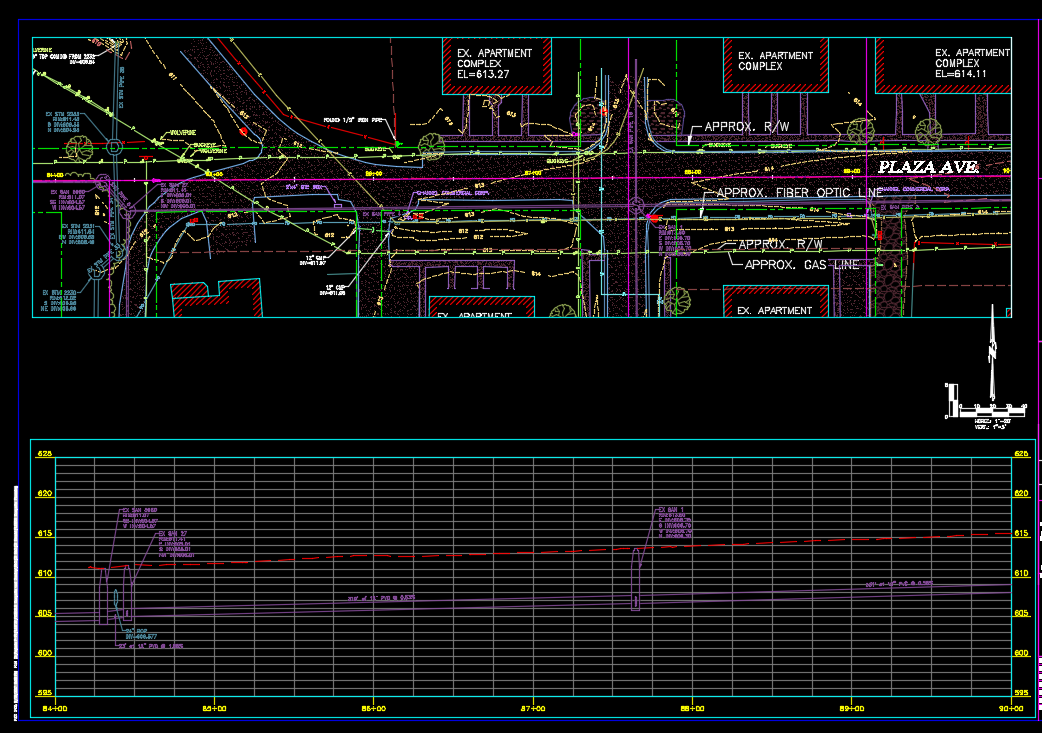Pick the EX SAN 1 manhole in profile

pyautogui.click(x=635, y=579)
